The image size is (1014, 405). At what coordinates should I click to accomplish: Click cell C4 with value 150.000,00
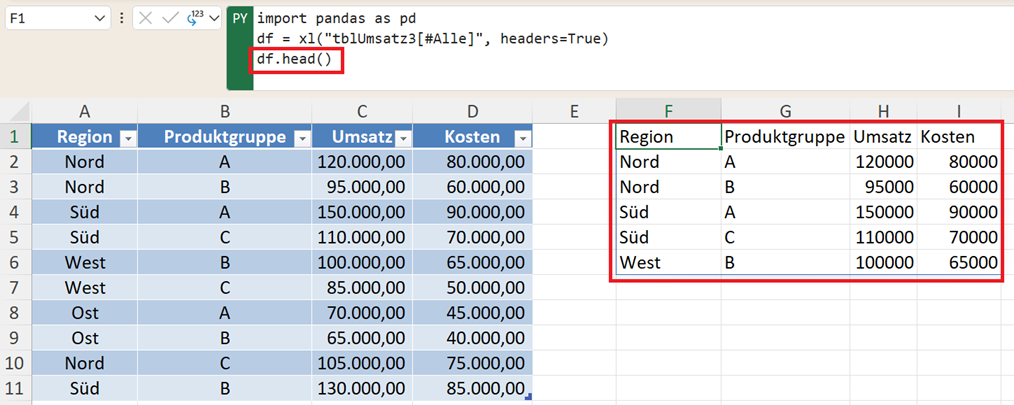[x=361, y=212]
